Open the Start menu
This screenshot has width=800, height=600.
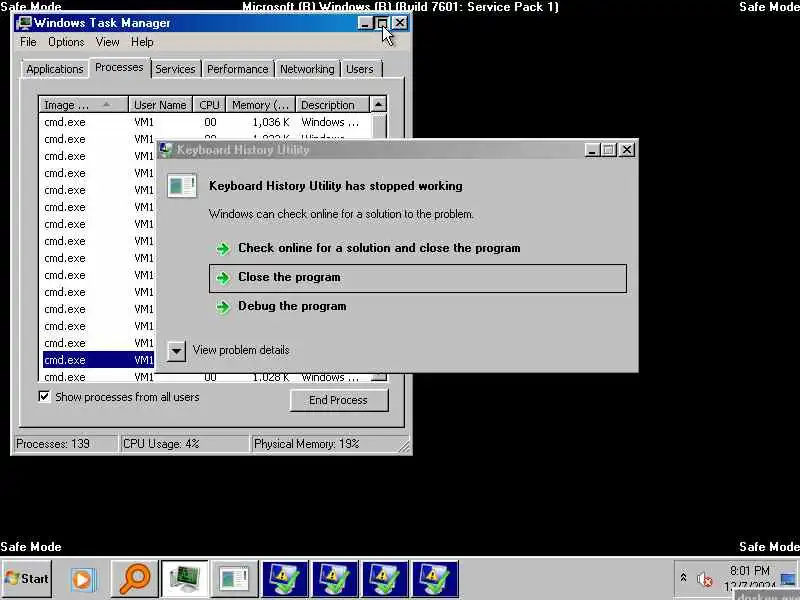tap(27, 579)
